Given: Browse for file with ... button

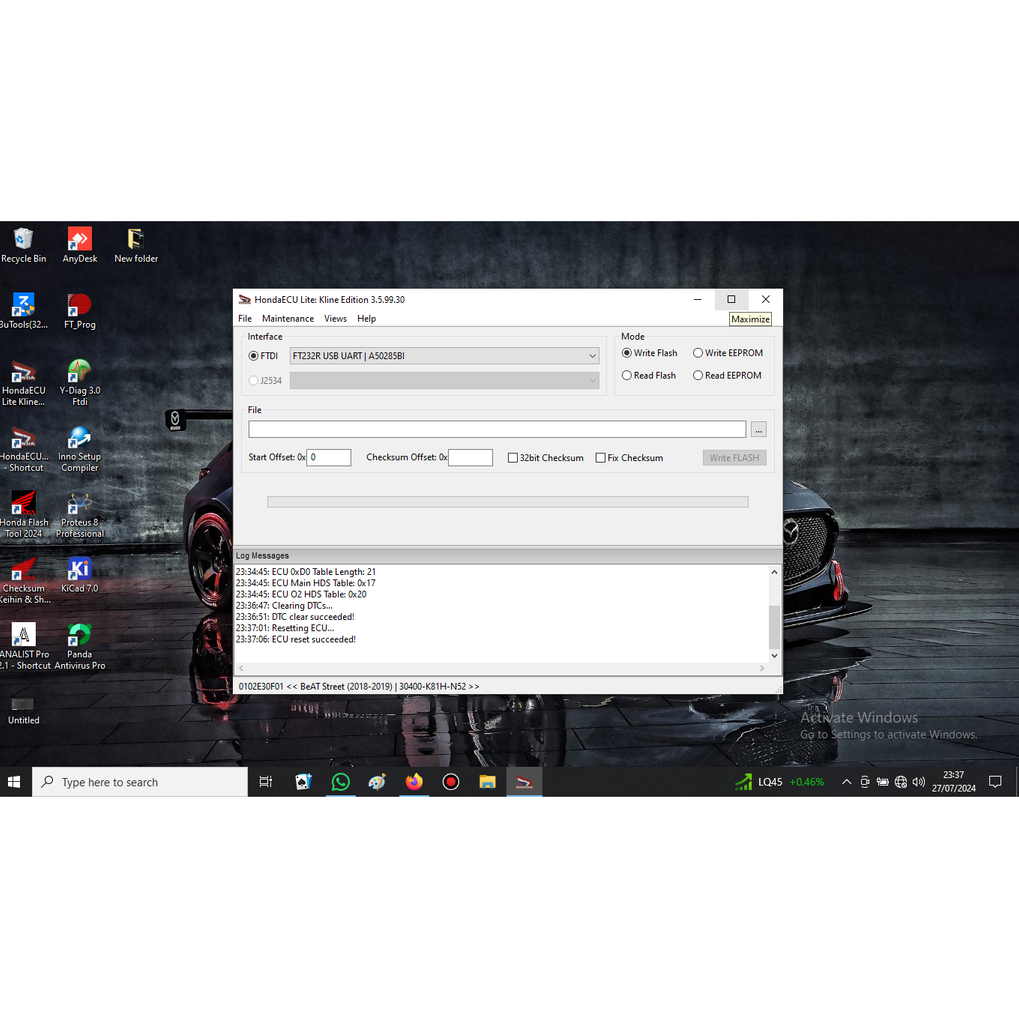Looking at the screenshot, I should [758, 430].
